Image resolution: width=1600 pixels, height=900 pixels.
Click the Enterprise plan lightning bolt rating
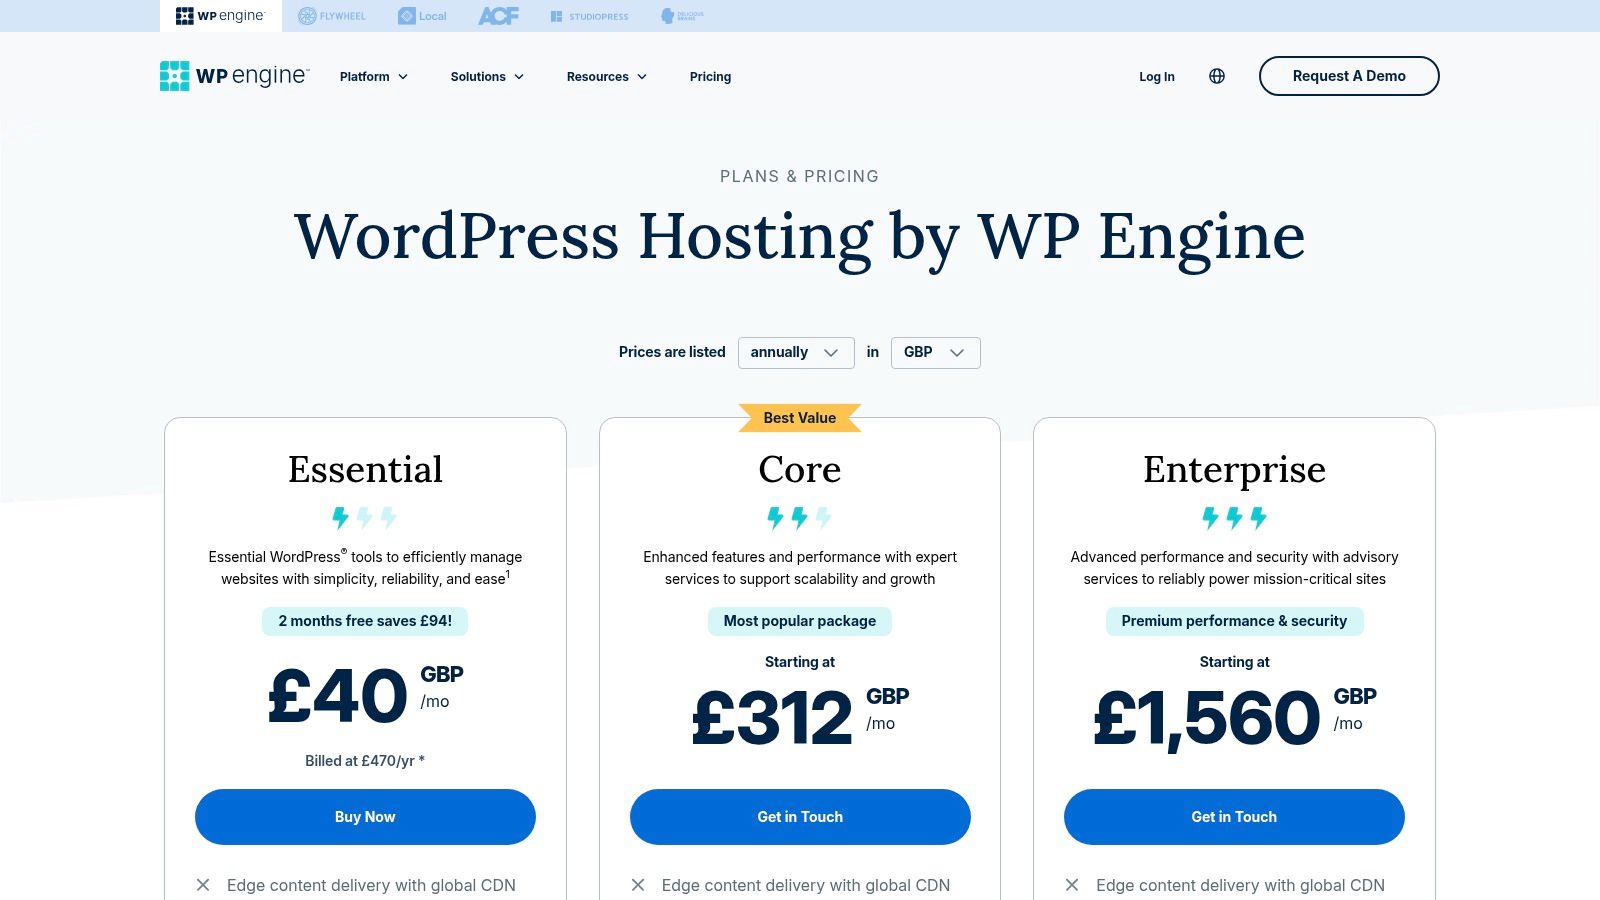click(1234, 517)
